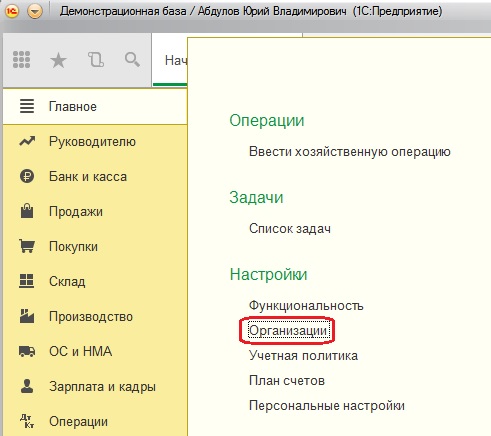Open the ОС и НМА section
This screenshot has height=436, width=491.
[x=95, y=352]
